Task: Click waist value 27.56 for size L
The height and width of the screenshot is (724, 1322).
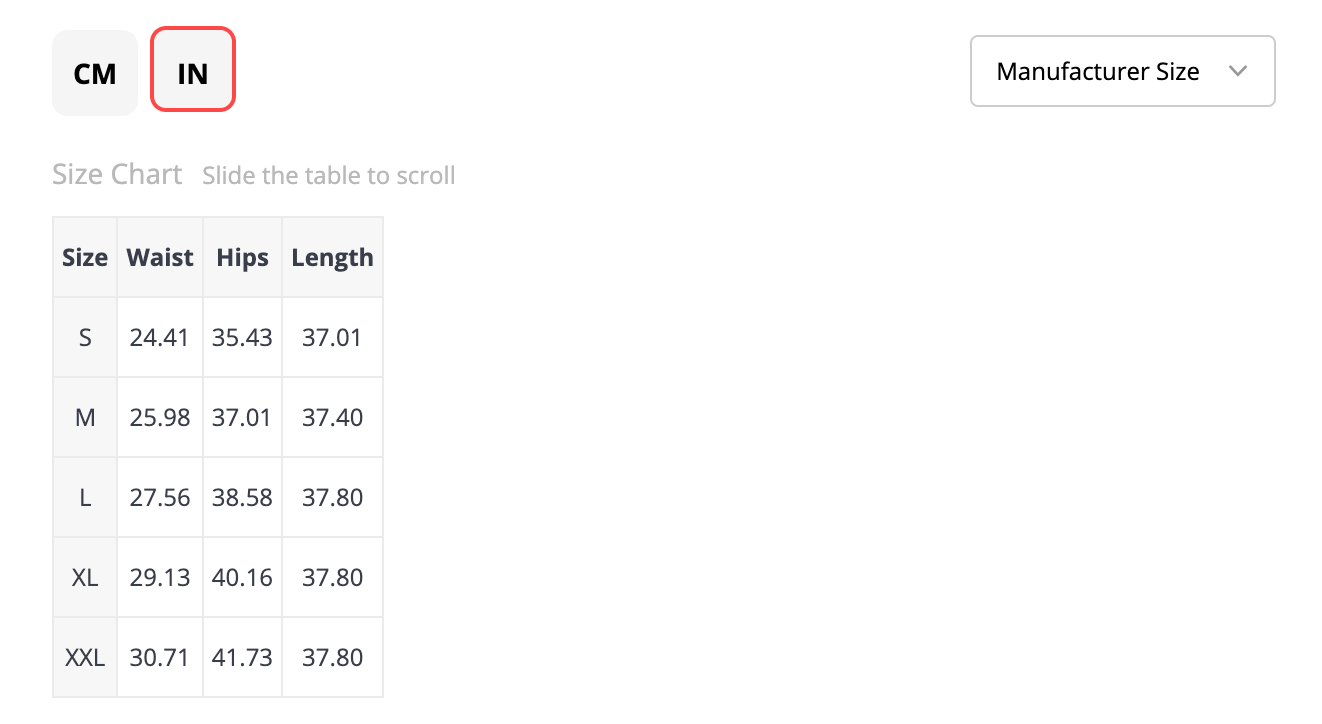Action: [160, 497]
